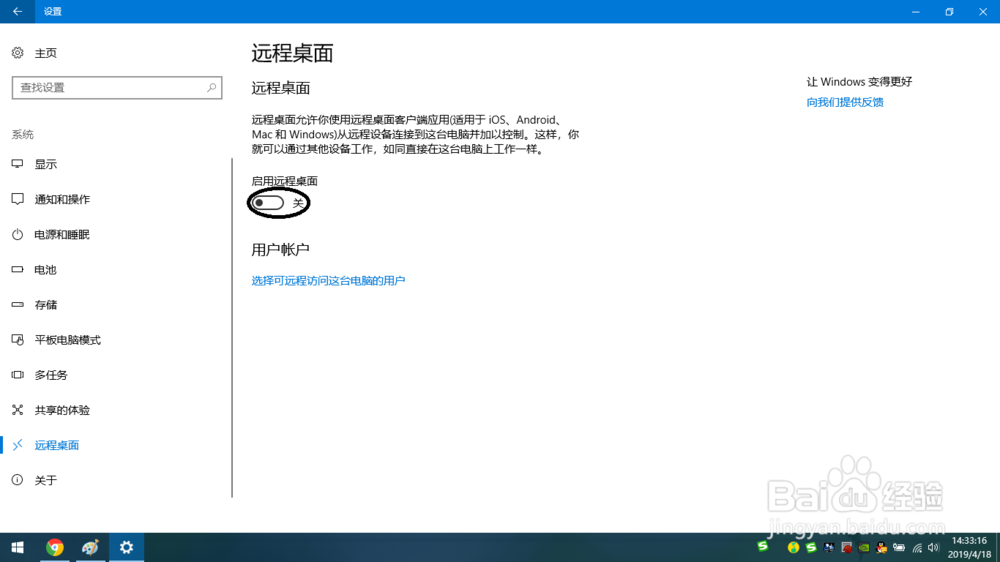Click the Settings gear taskbar button
The width and height of the screenshot is (1000, 562).
[x=126, y=547]
